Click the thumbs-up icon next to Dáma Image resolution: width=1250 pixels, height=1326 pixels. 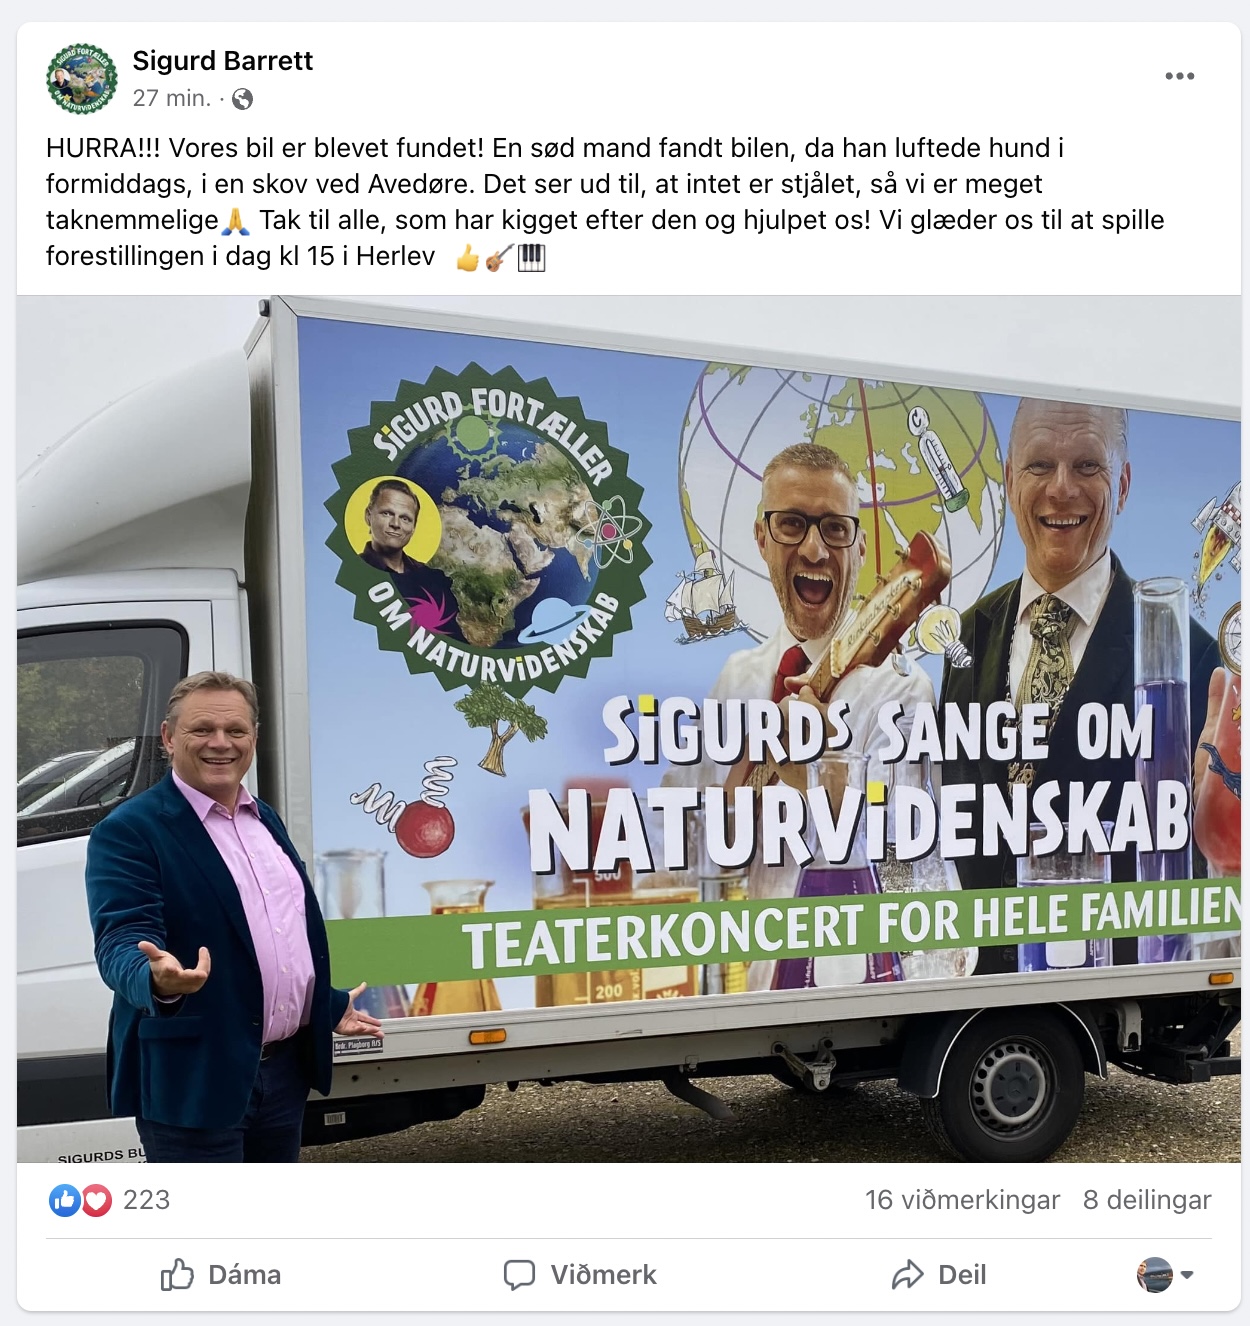tap(177, 1274)
